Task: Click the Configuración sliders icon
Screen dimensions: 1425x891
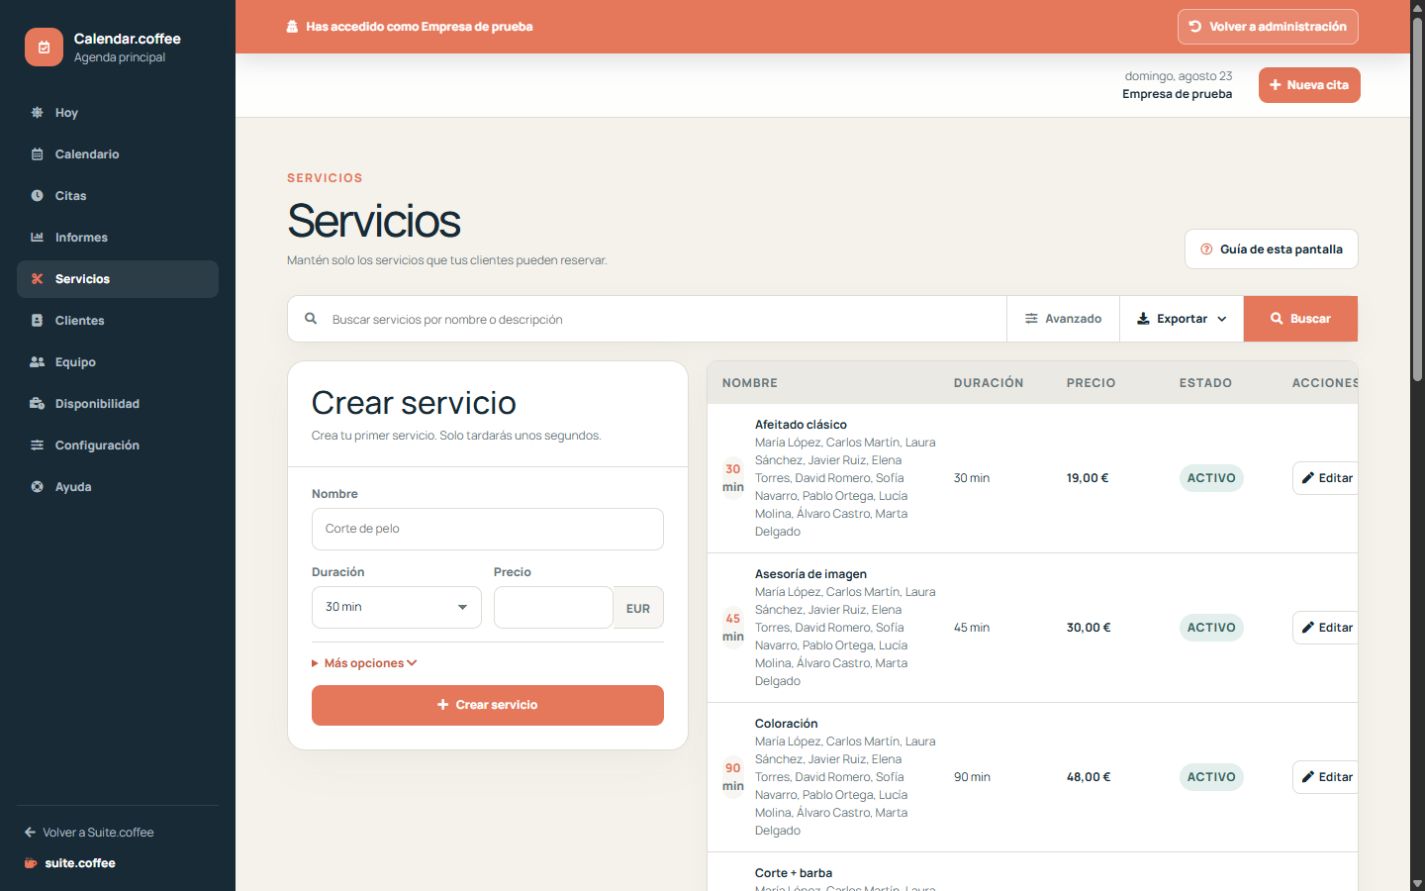Action: coord(37,445)
